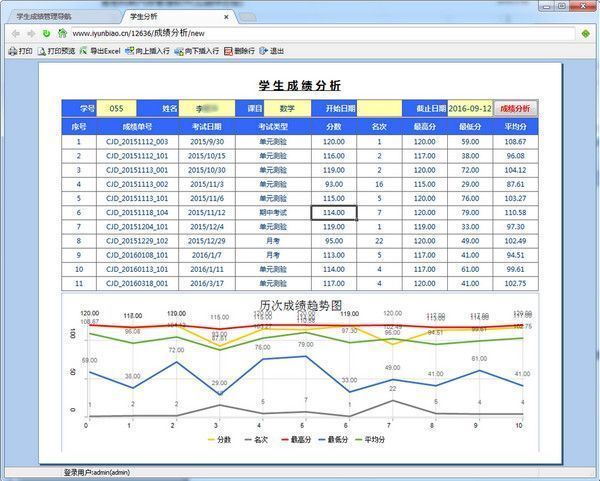600x481 pixels.
Task: Click the green diamond icon beside address bar
Action: 585,34
